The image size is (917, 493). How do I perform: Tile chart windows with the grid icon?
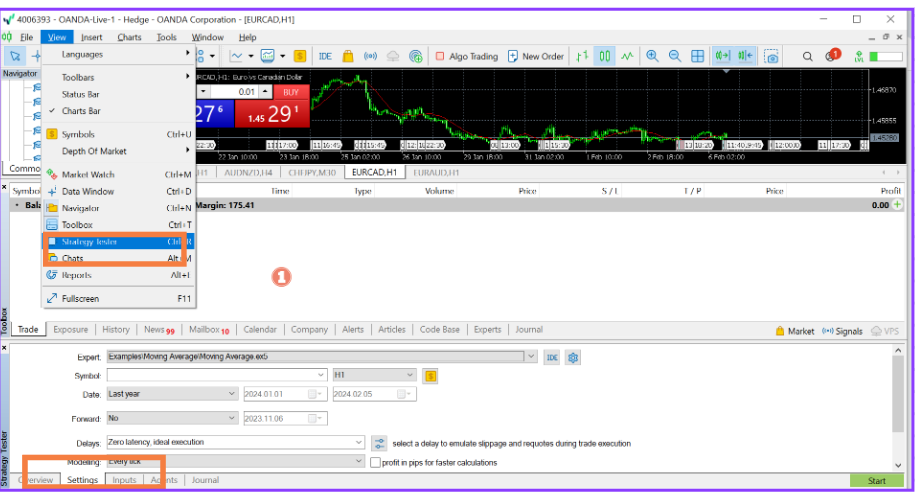[x=697, y=56]
